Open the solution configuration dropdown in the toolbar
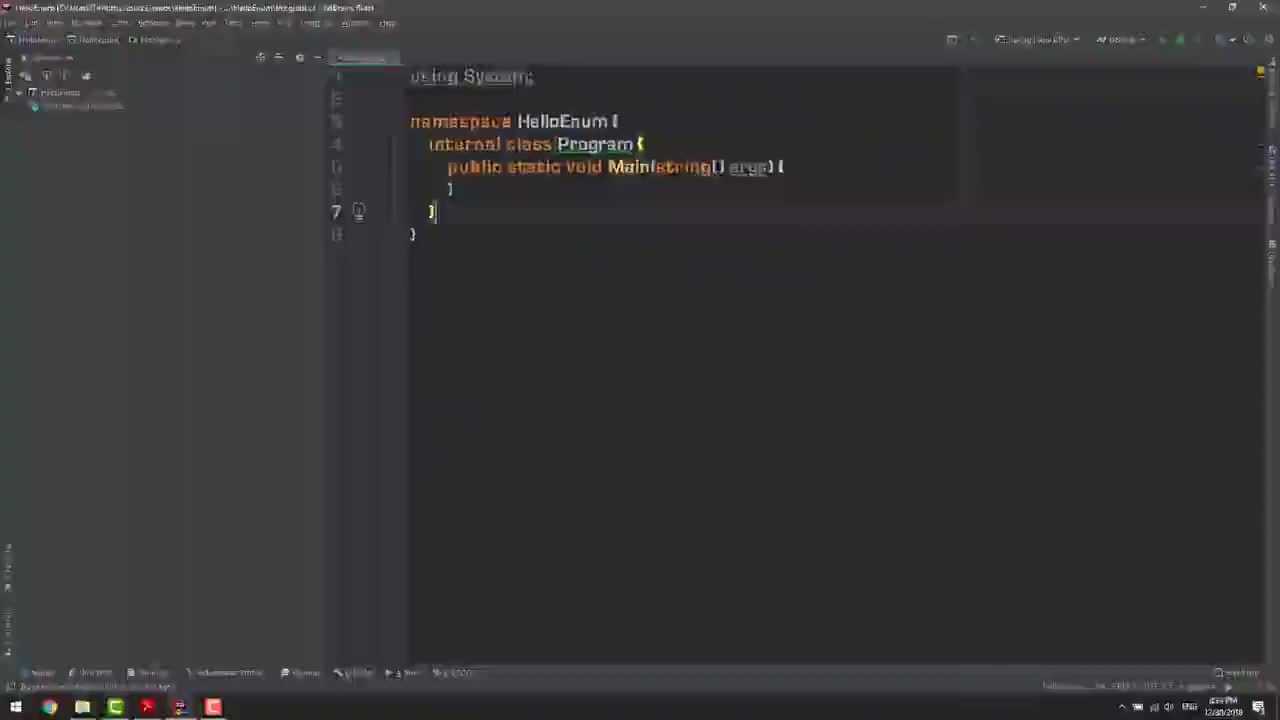The height and width of the screenshot is (720, 1280). point(1037,40)
